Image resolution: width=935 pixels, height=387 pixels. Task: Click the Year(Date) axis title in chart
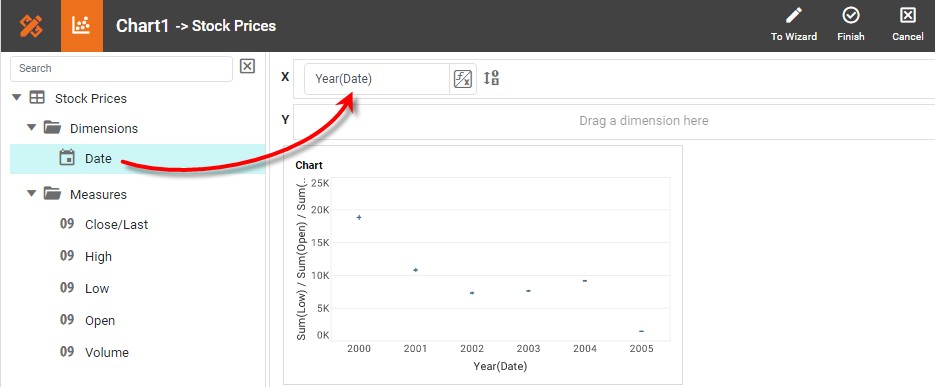[x=500, y=366]
